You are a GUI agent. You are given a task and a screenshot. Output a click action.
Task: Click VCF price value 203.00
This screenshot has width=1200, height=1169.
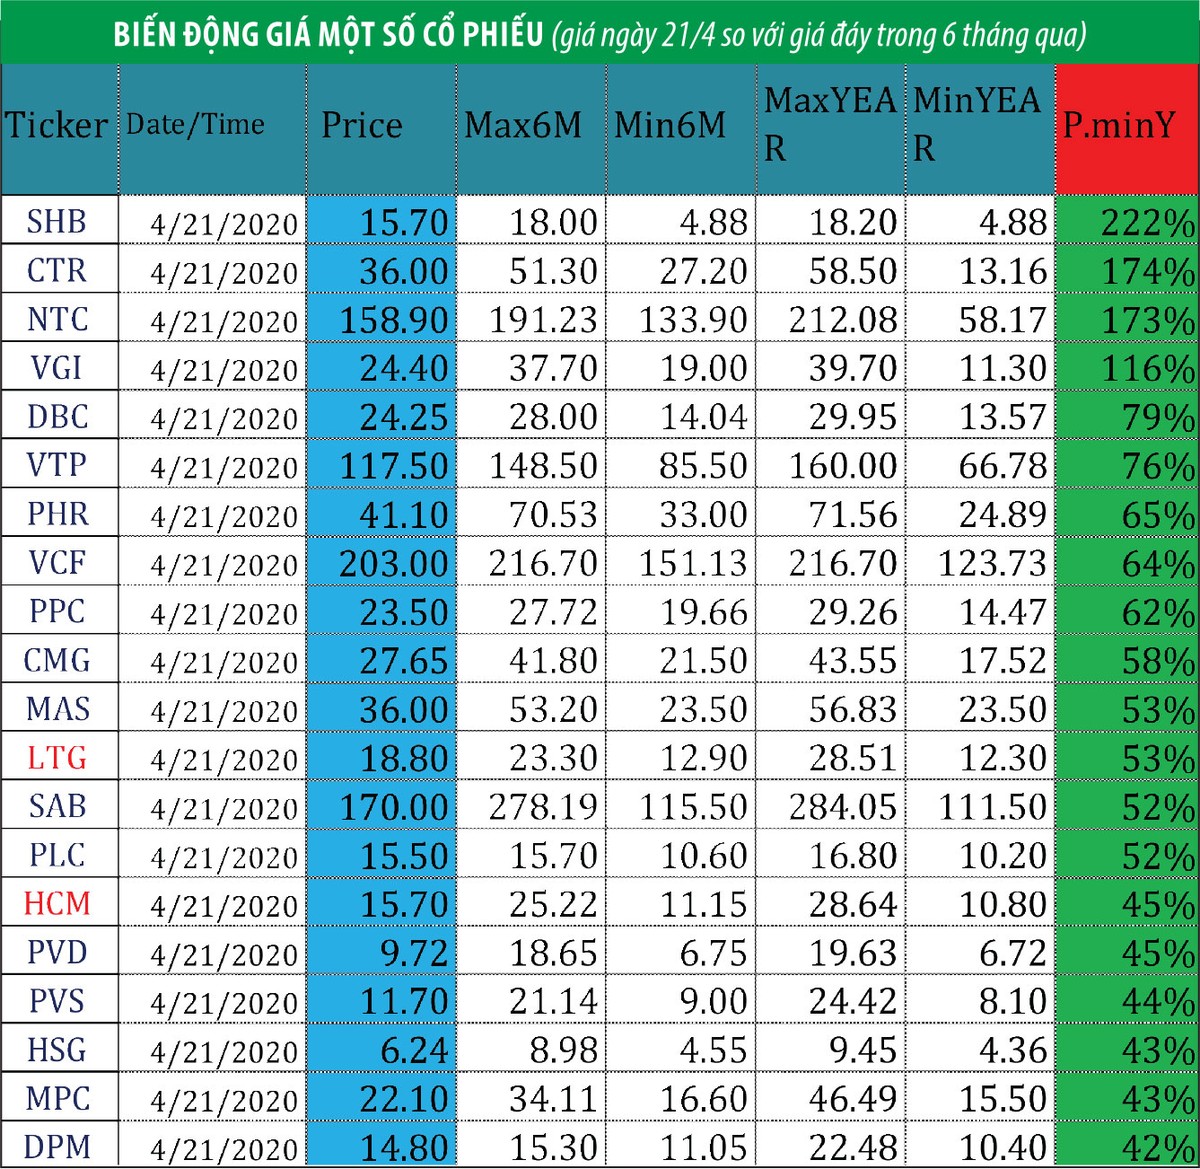pyautogui.click(x=393, y=565)
